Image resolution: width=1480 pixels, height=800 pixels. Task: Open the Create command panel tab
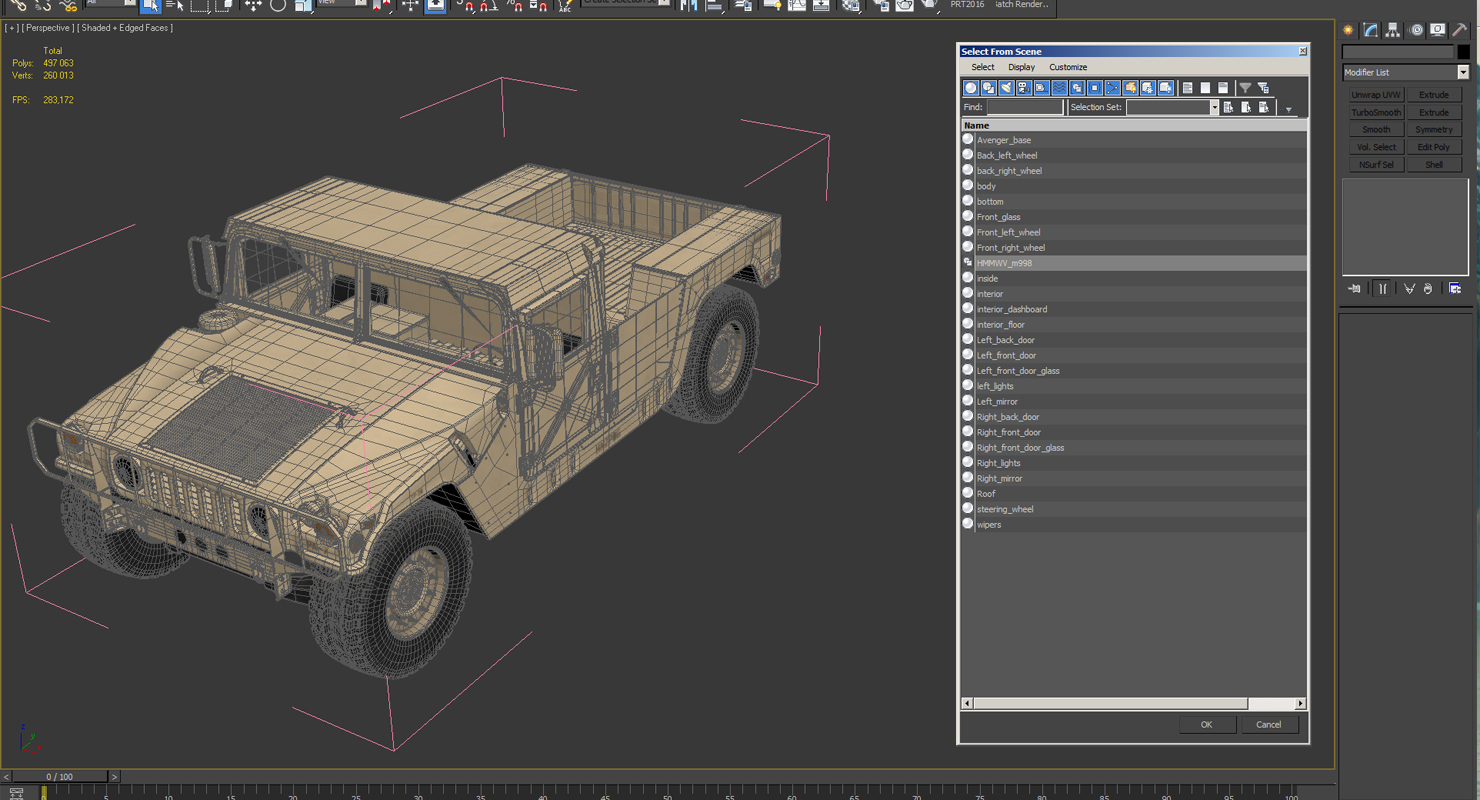click(x=1348, y=30)
